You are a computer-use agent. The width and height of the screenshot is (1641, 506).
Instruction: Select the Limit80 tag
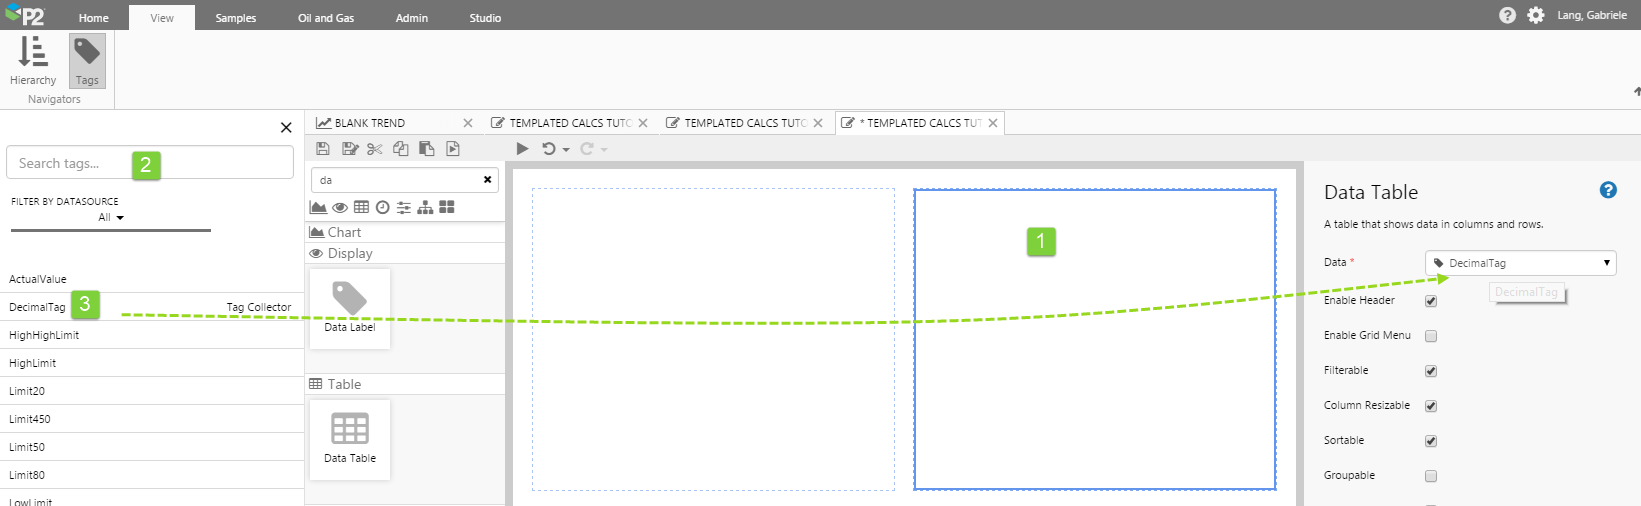152,475
